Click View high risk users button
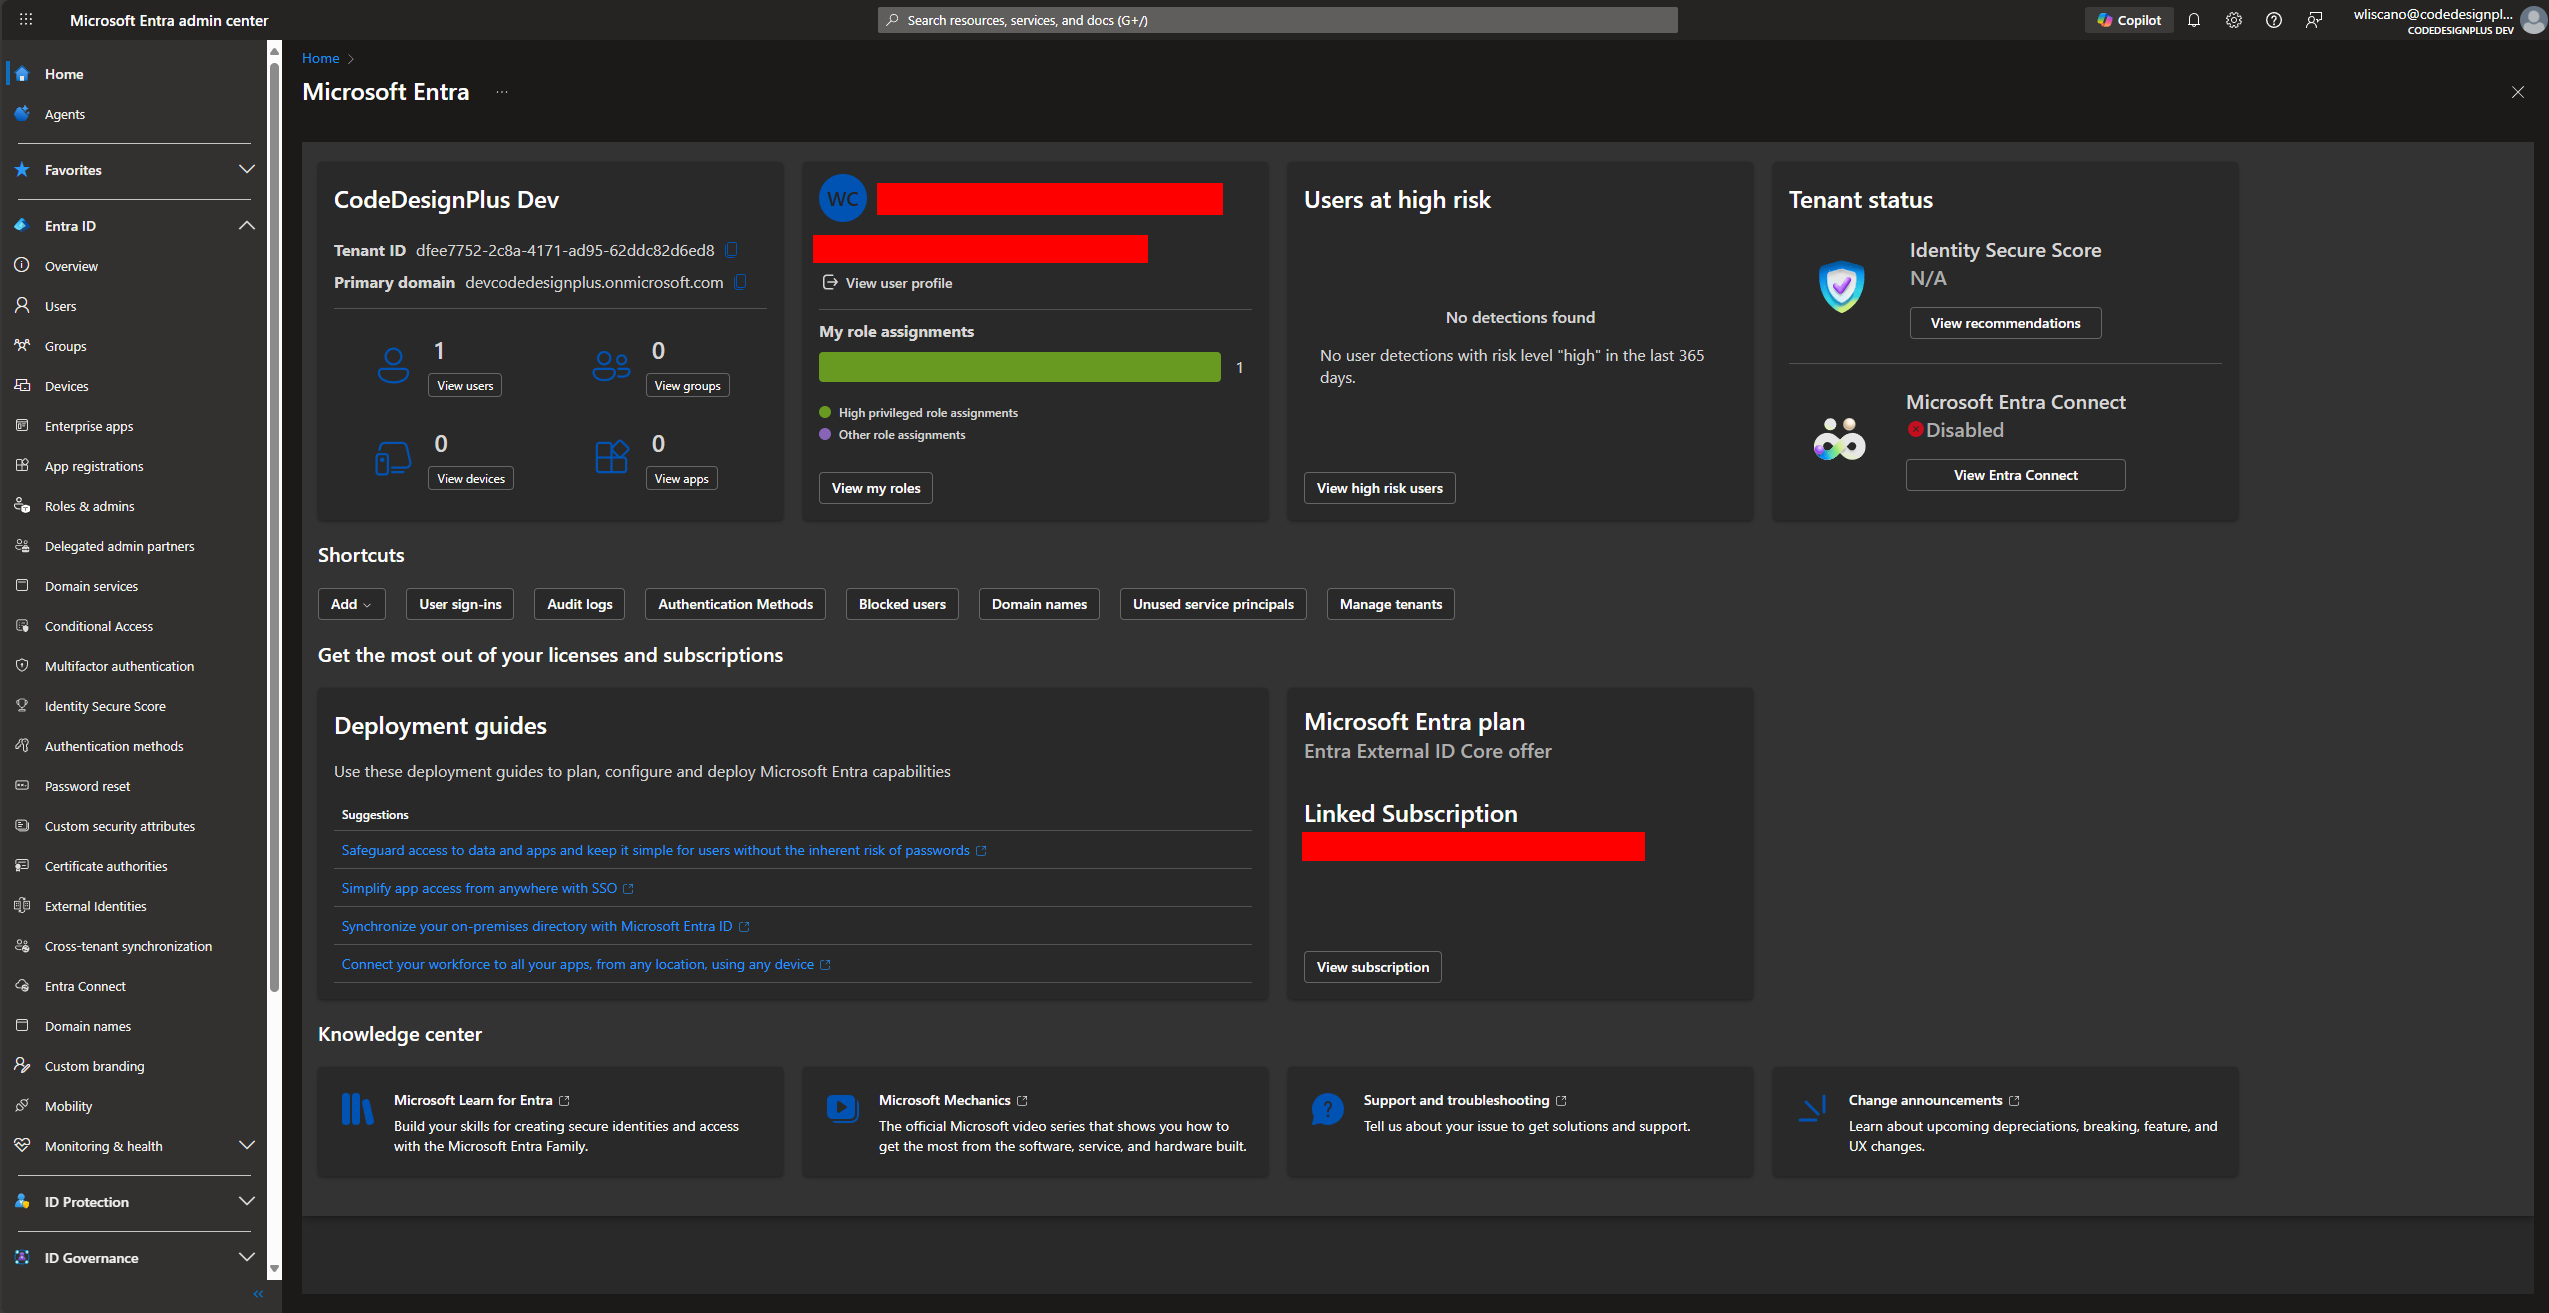 [x=1379, y=488]
